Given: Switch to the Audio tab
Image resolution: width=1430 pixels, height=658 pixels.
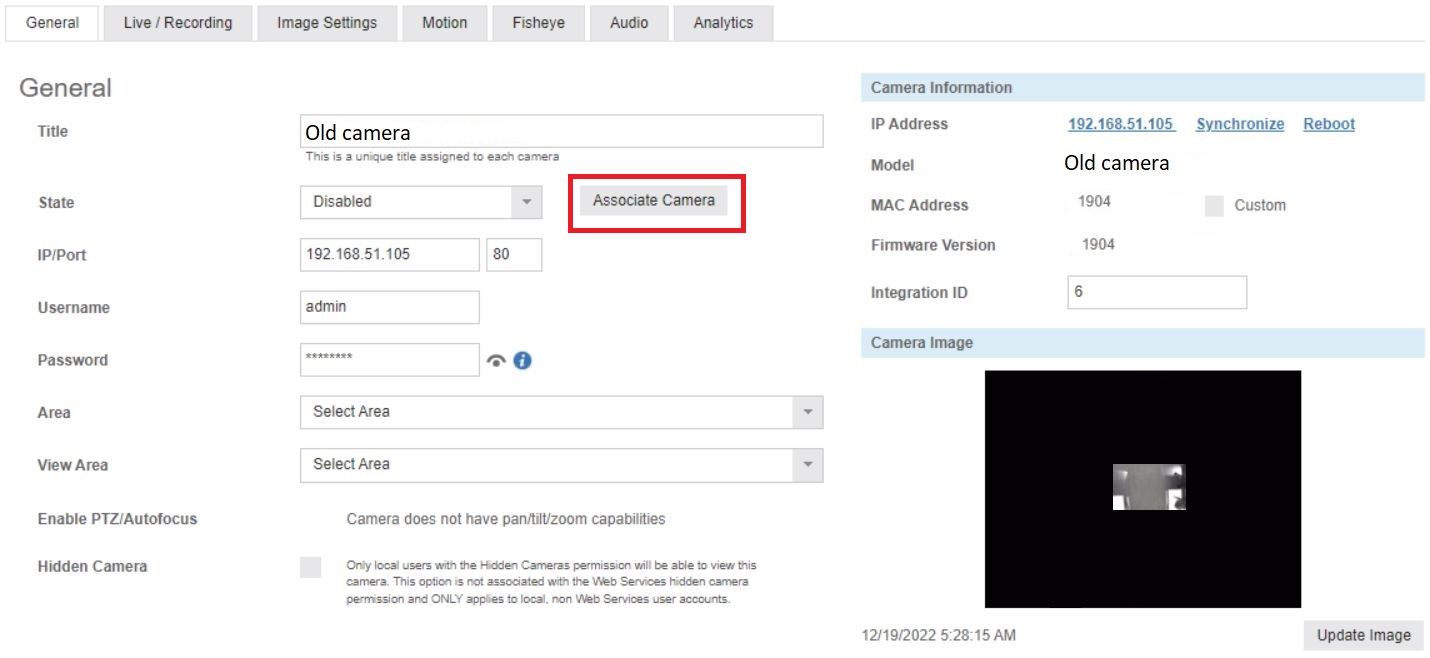Looking at the screenshot, I should (x=629, y=22).
